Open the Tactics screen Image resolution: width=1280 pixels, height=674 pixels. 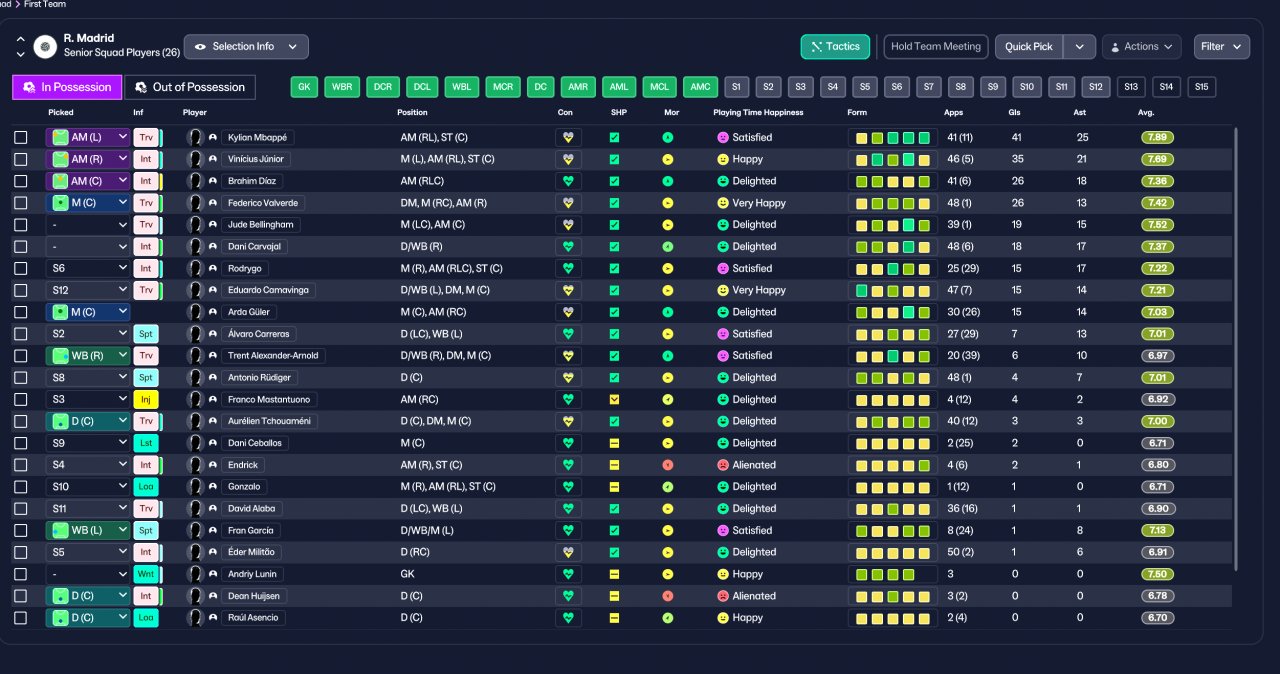point(835,47)
